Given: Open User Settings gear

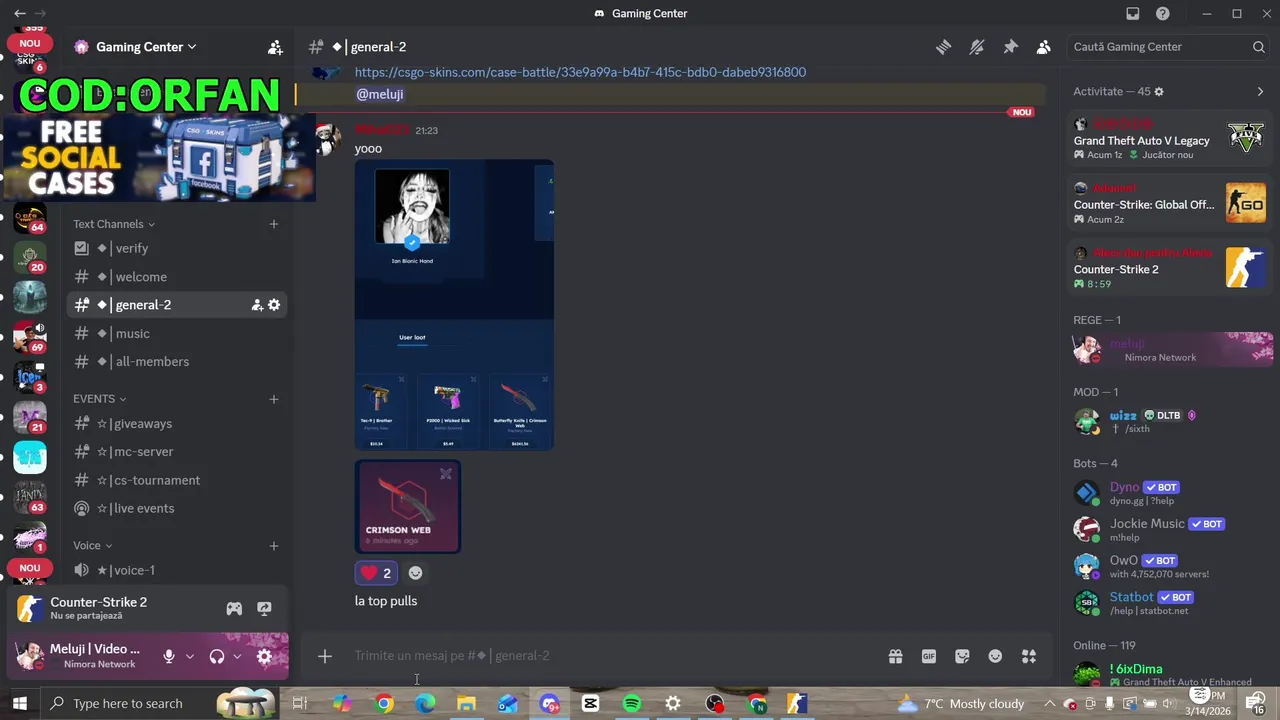Looking at the screenshot, I should 264,657.
